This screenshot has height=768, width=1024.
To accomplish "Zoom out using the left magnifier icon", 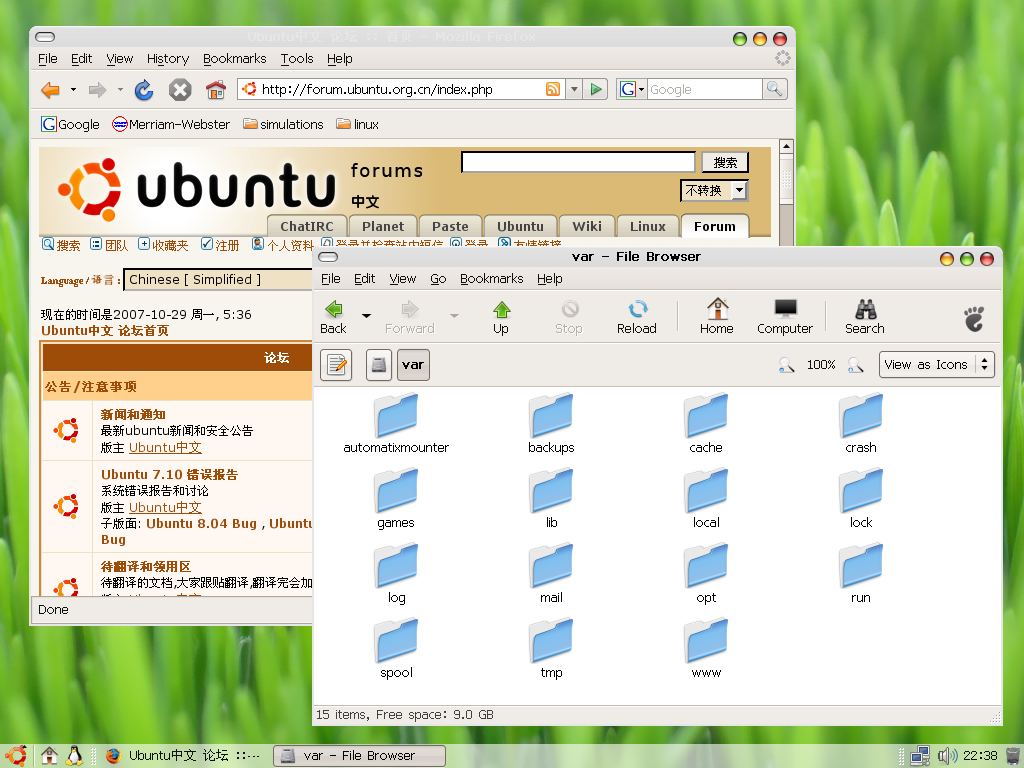I will 786,364.
